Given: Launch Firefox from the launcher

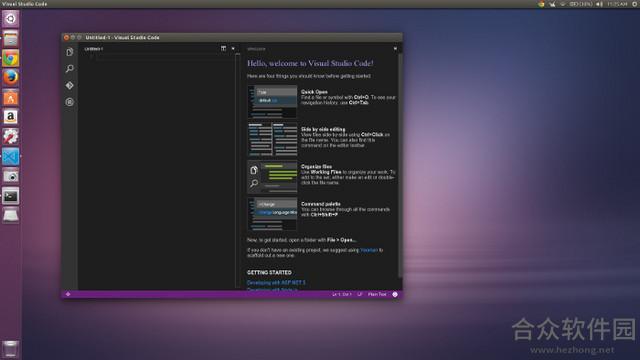Looking at the screenshot, I should click(11, 78).
